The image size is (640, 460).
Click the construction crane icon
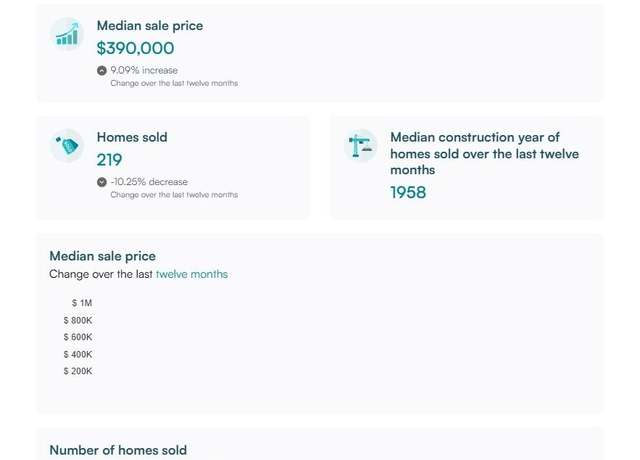click(360, 146)
